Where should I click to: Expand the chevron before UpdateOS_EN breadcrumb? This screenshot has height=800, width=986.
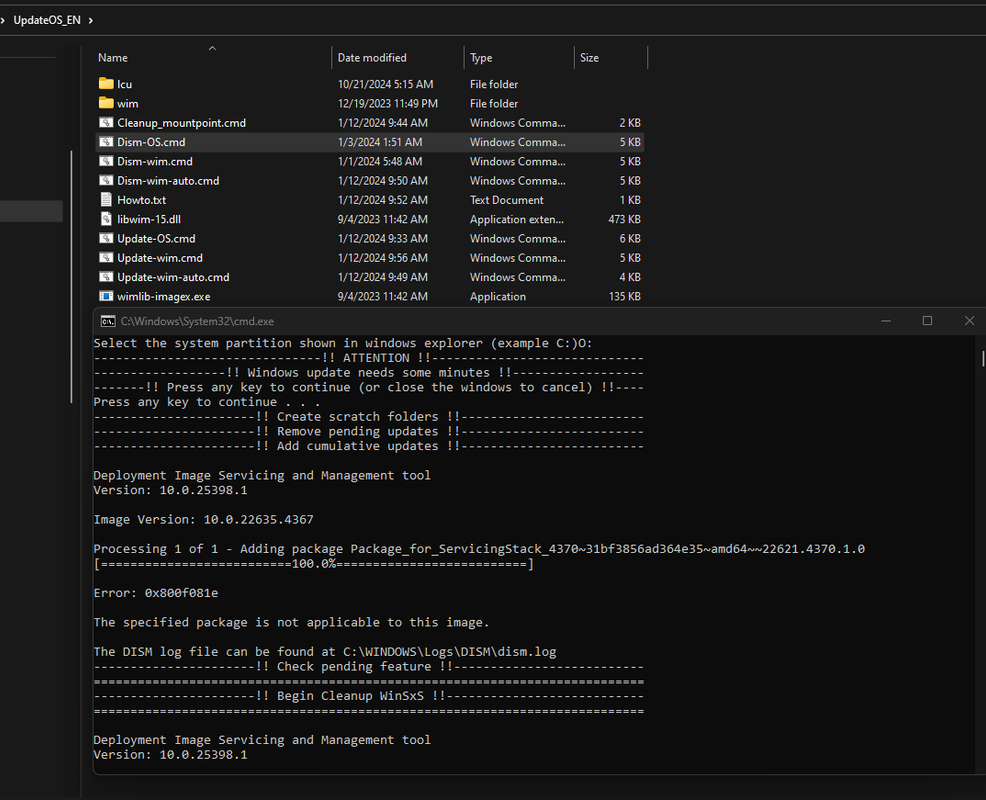click(x=2, y=20)
